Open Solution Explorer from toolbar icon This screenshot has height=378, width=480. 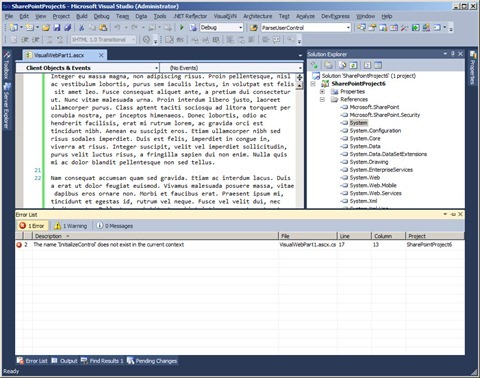361,28
